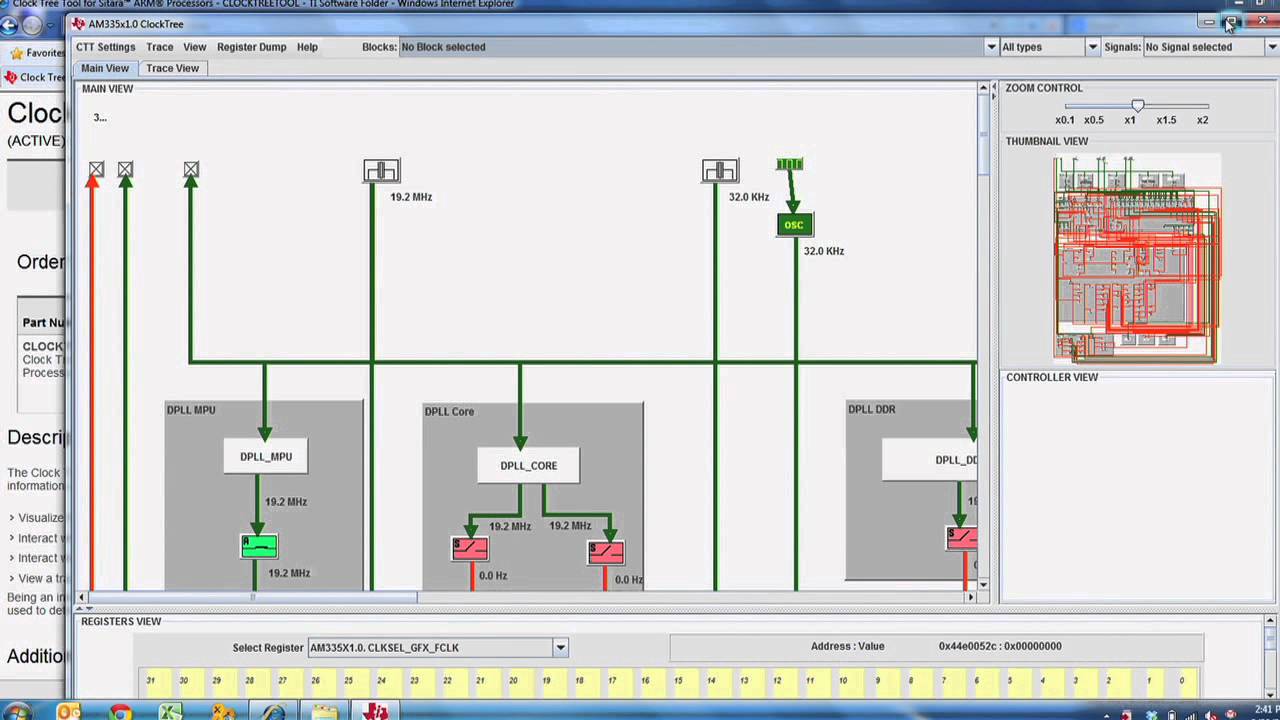Screen dimensions: 1280x720
Task: Click the red switch in DPLL DDR block
Action: 962,538
